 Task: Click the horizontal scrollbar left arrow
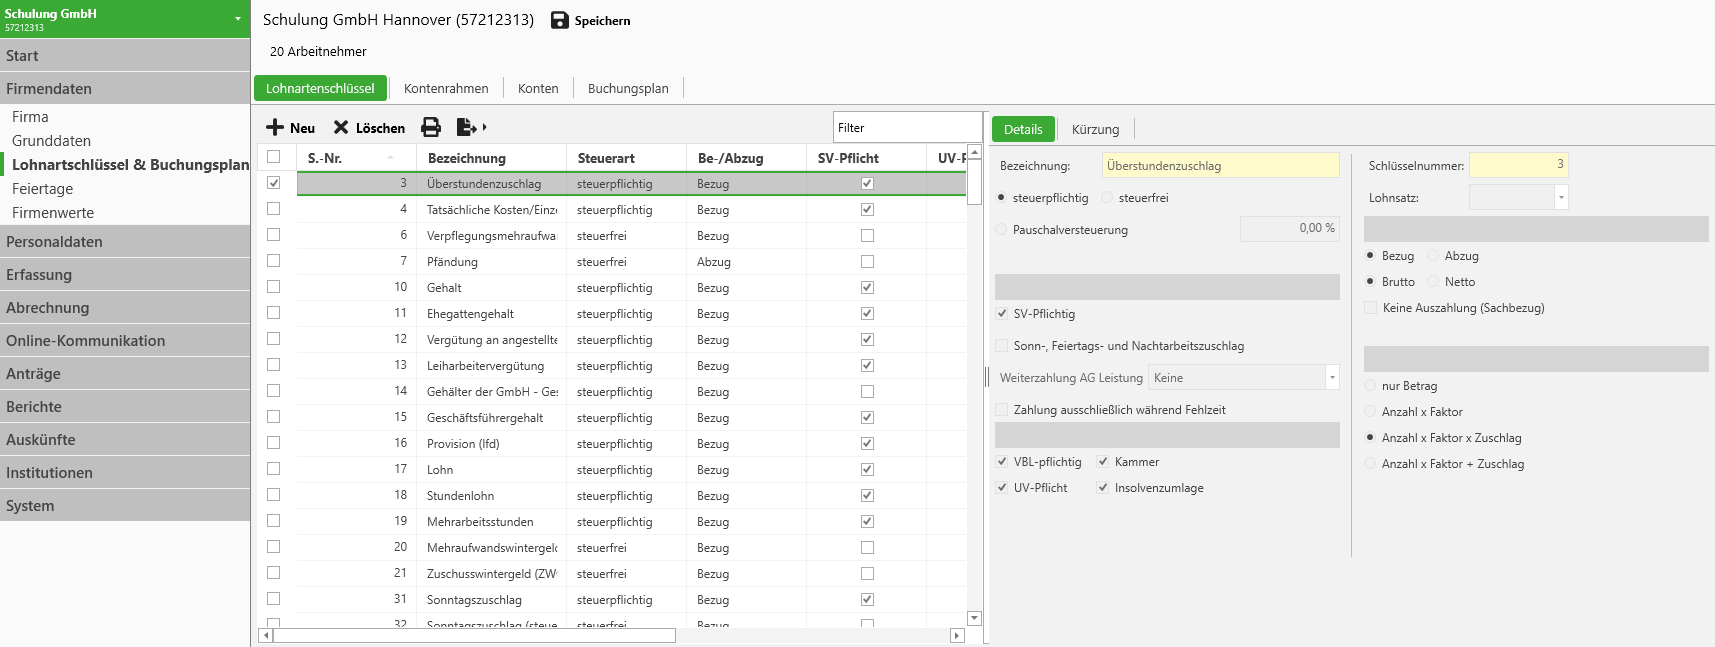[x=265, y=635]
